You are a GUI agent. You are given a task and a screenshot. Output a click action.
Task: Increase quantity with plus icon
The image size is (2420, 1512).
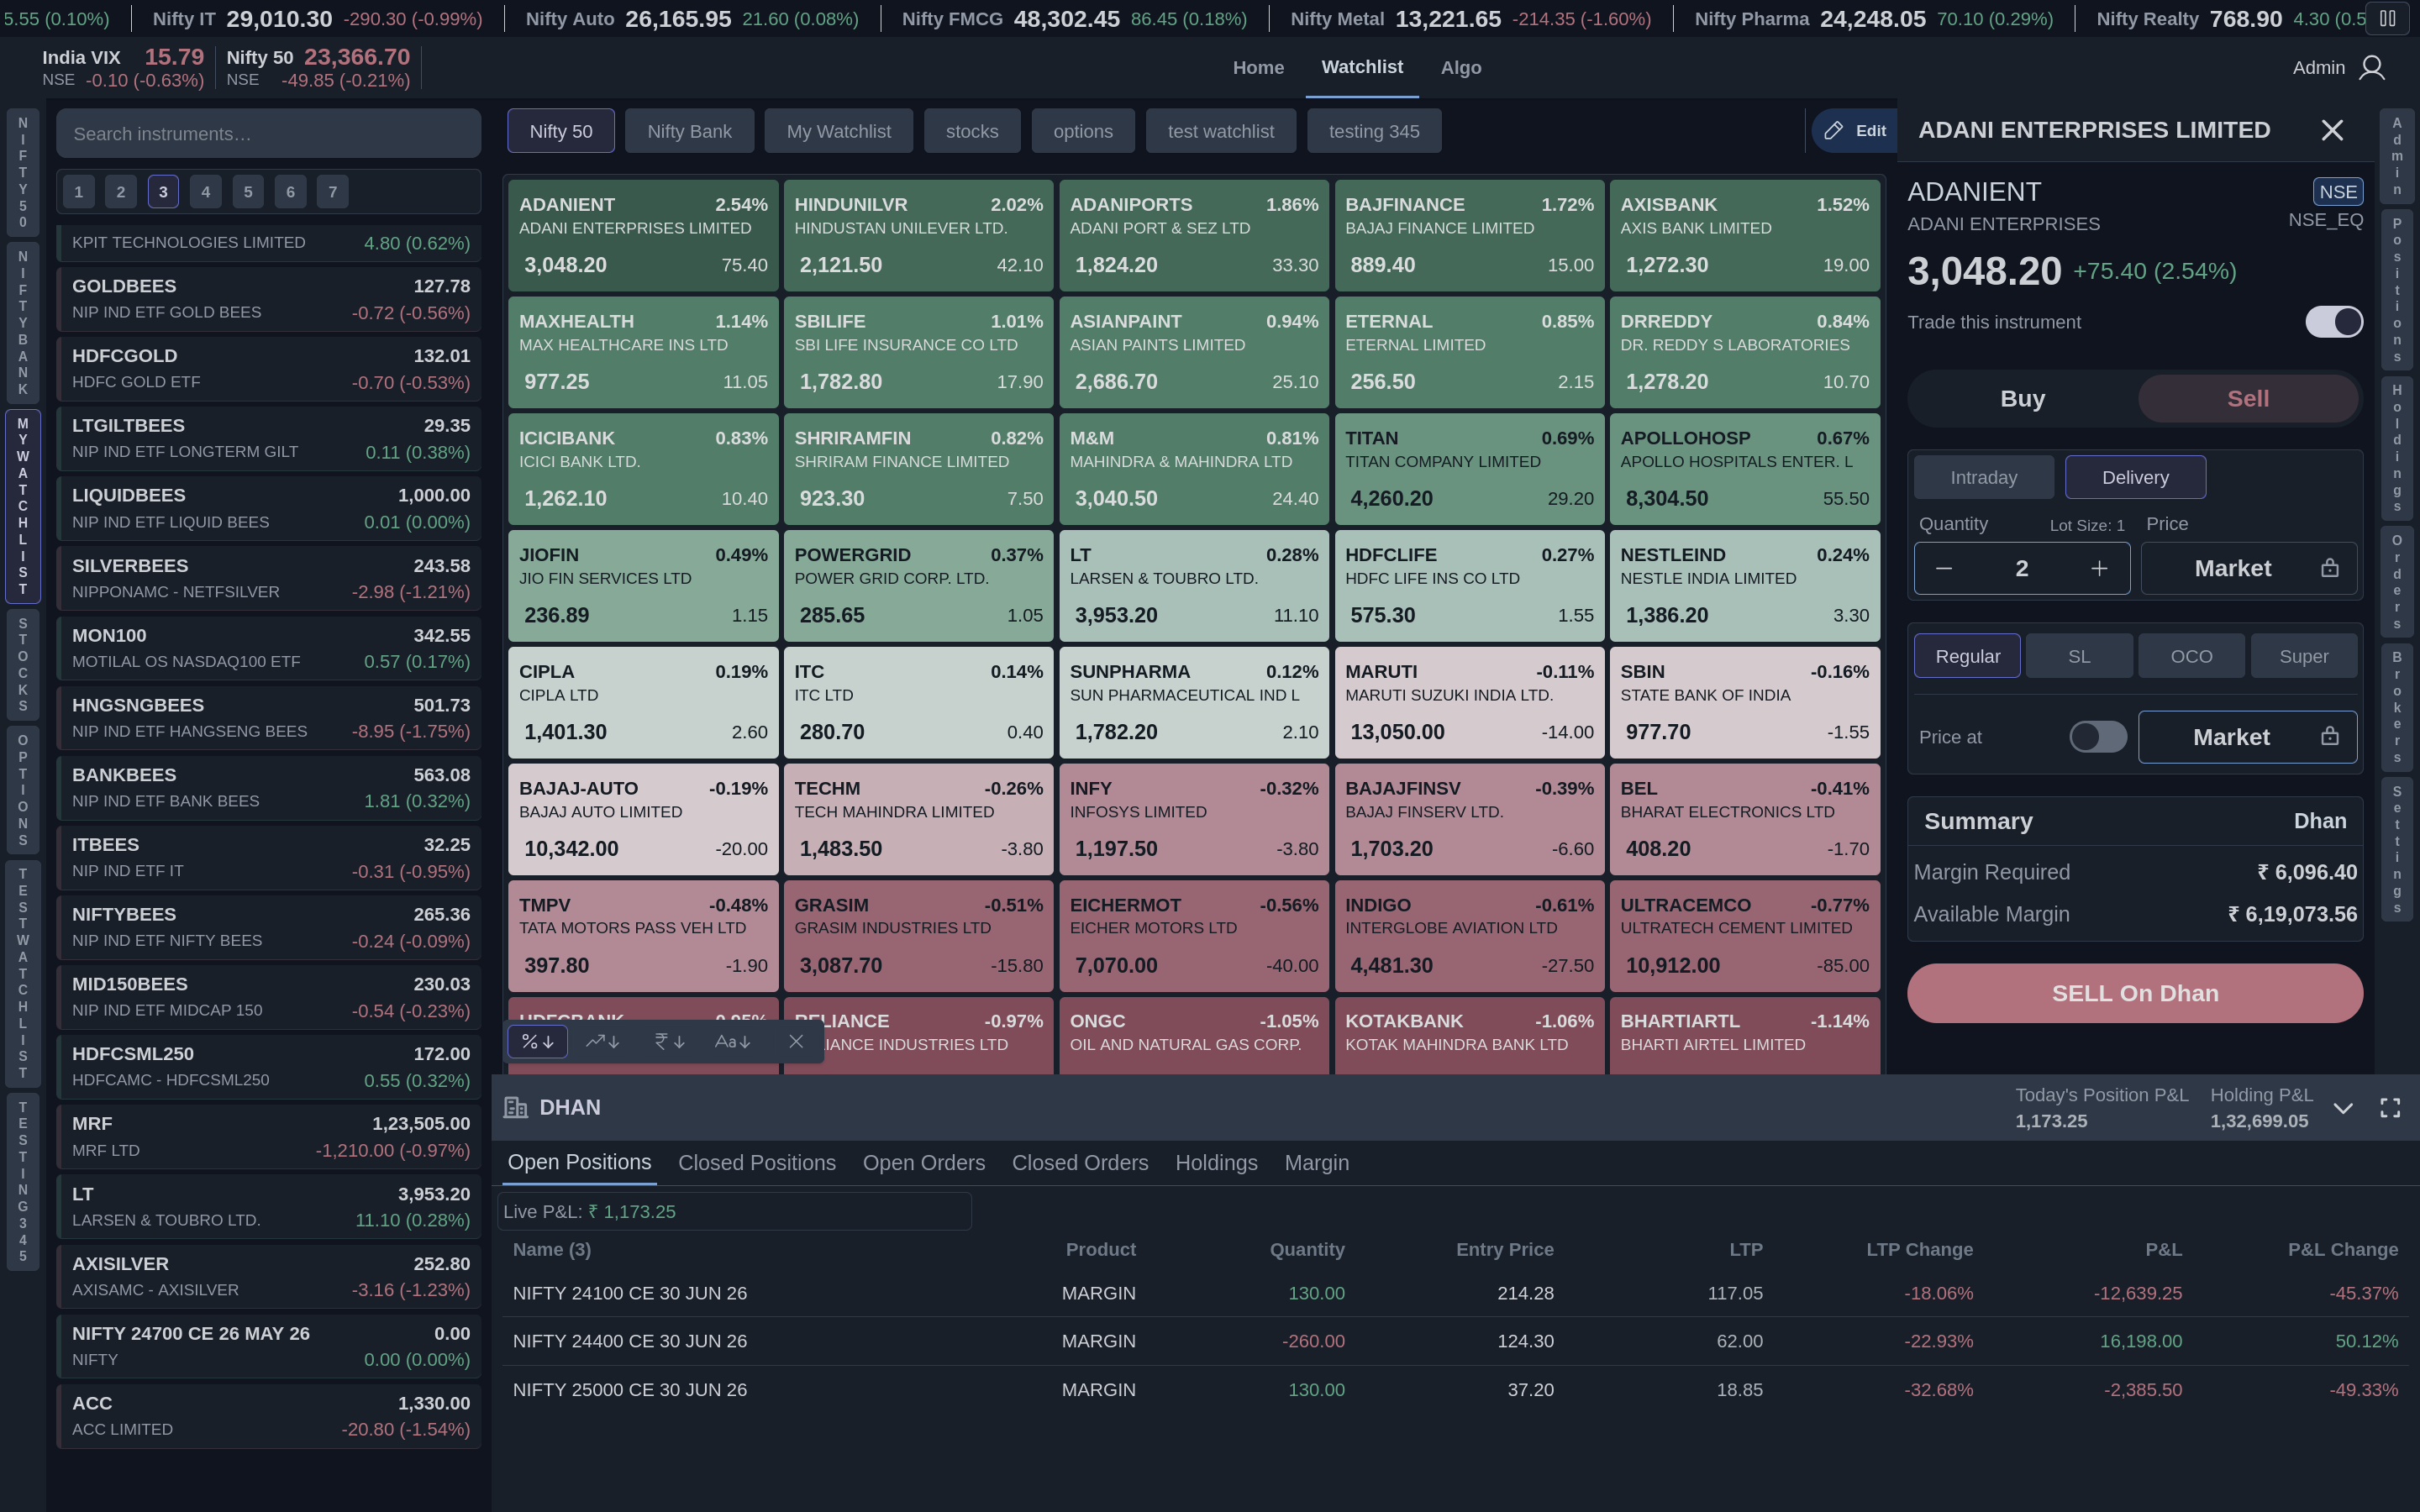2099,568
